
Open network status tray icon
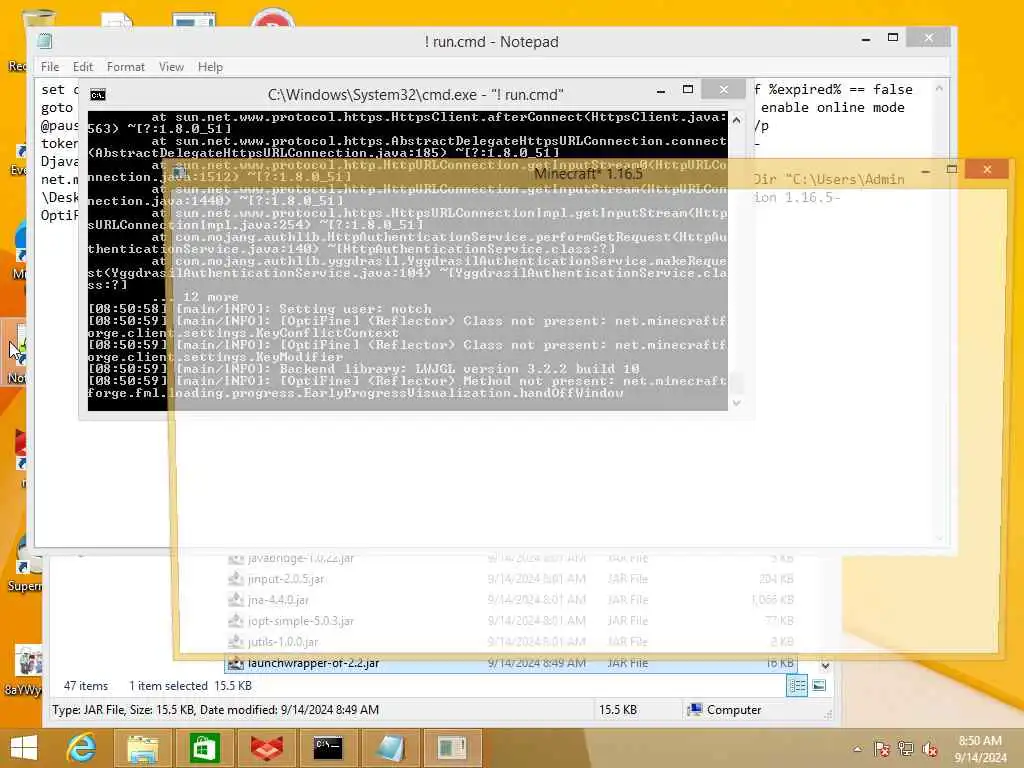(906, 749)
